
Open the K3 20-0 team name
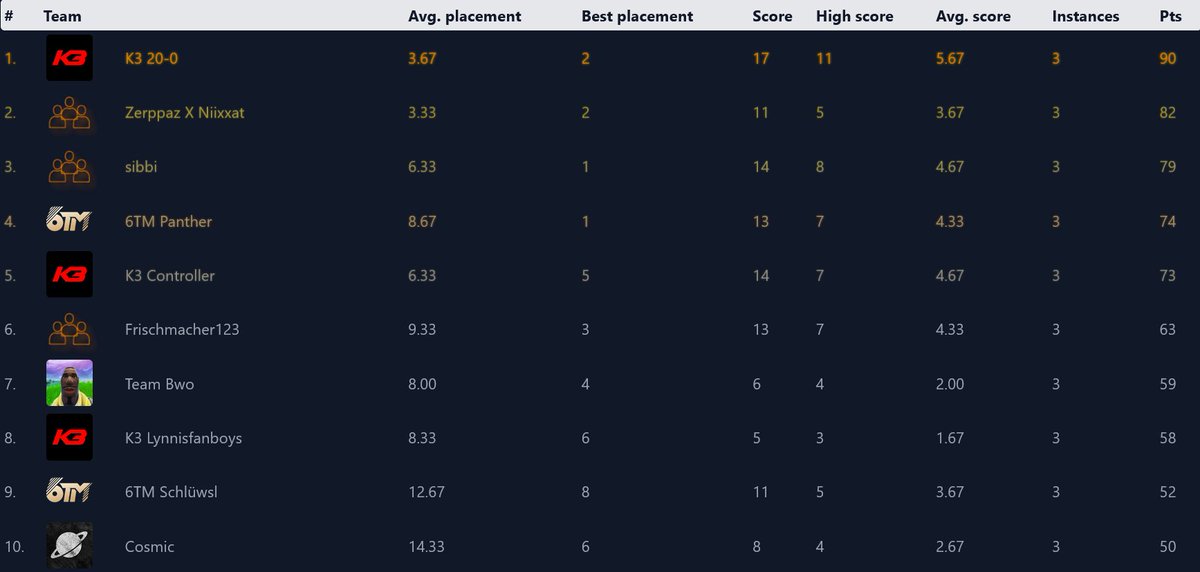(x=152, y=58)
